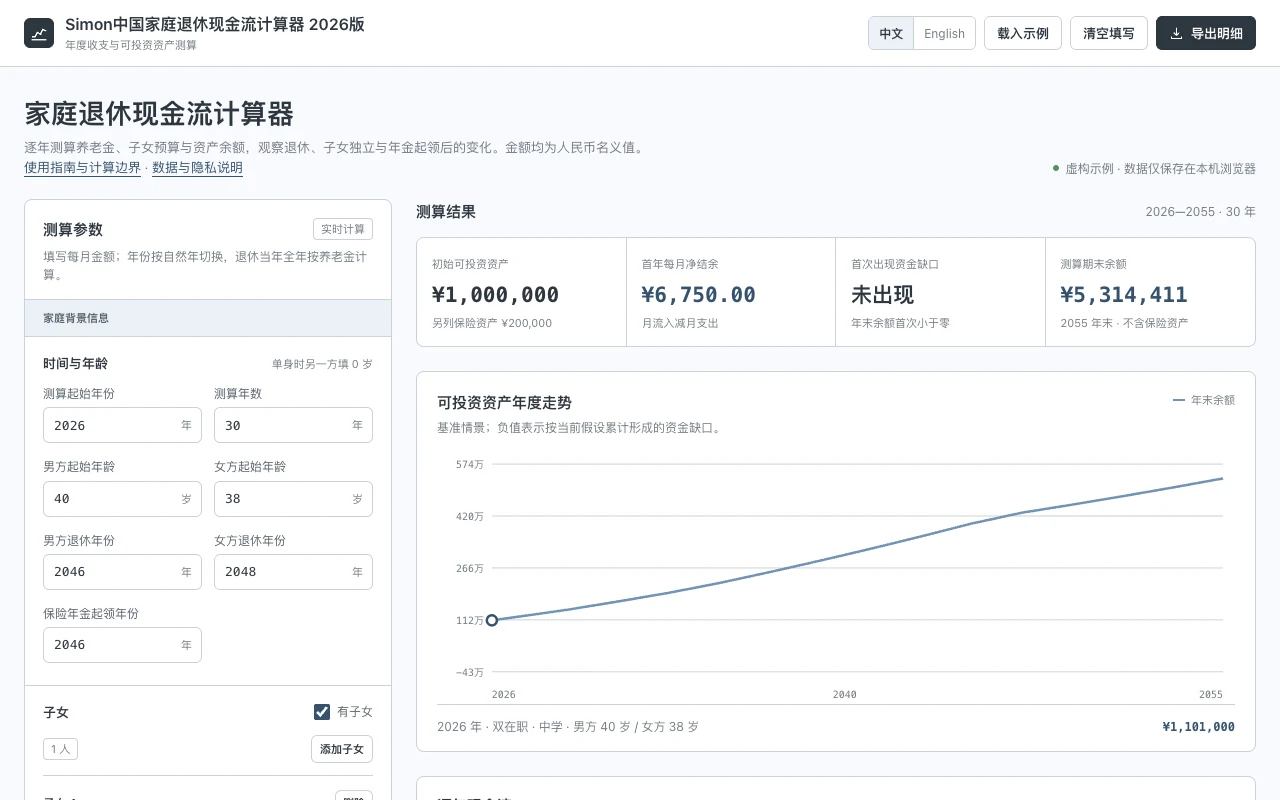Image resolution: width=1280 pixels, height=800 pixels.
Task: Click the ¥6,750.00 monthly surplus value
Action: click(x=698, y=295)
